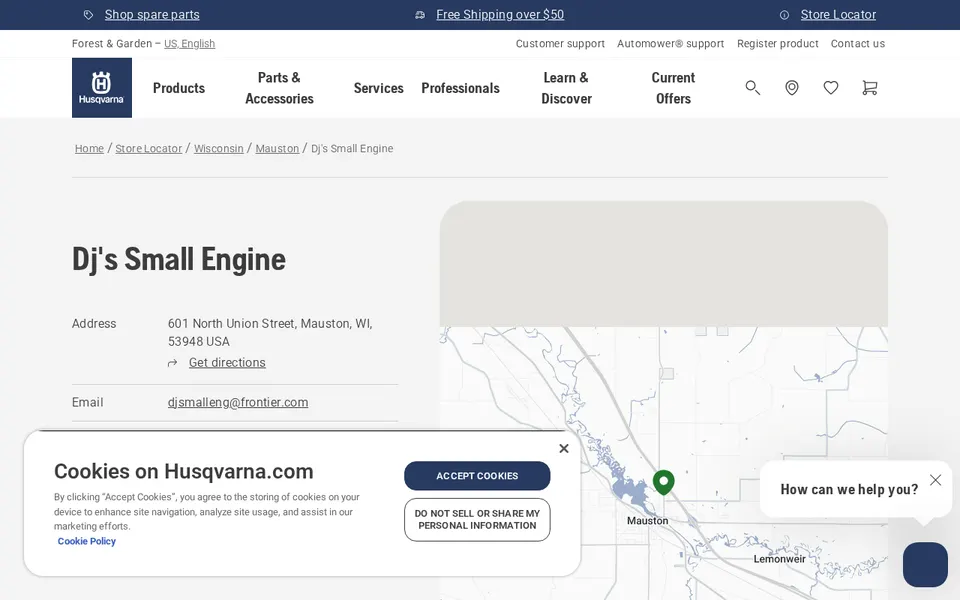Go to Mauston breadcrumb
Screen dimensions: 960x600
pos(277,149)
